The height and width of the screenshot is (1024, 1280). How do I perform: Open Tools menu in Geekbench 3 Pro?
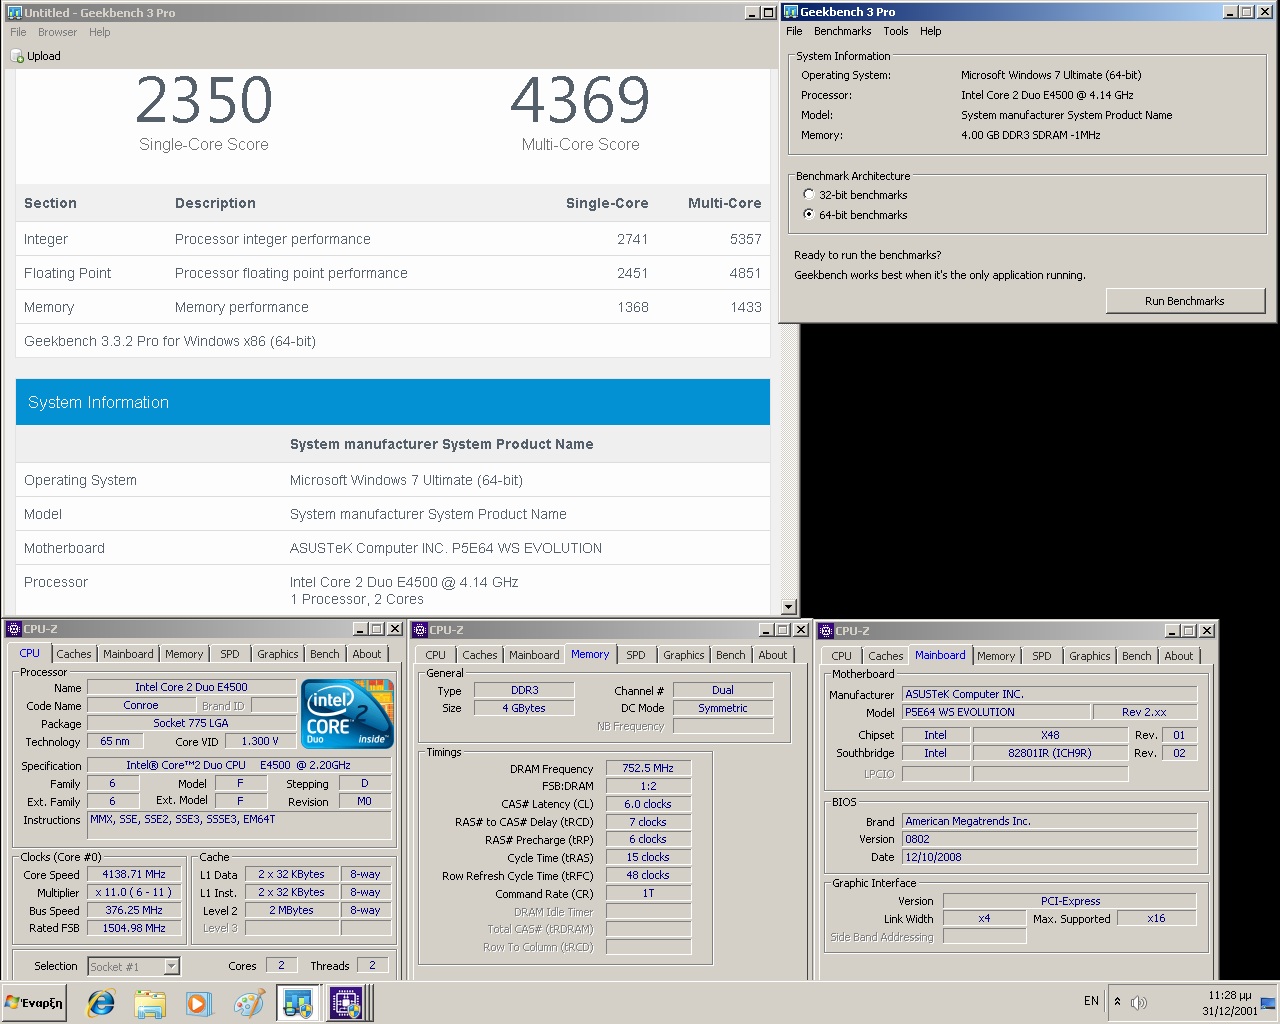896,31
